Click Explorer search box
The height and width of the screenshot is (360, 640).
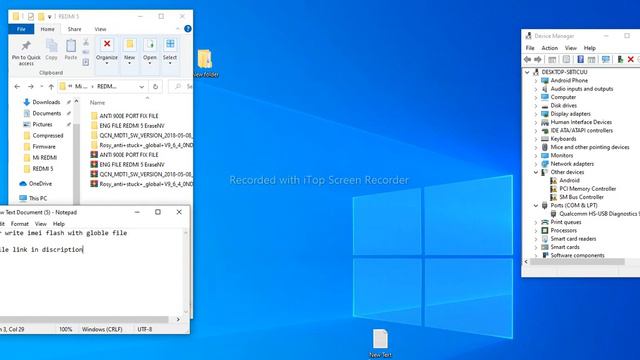[180, 87]
